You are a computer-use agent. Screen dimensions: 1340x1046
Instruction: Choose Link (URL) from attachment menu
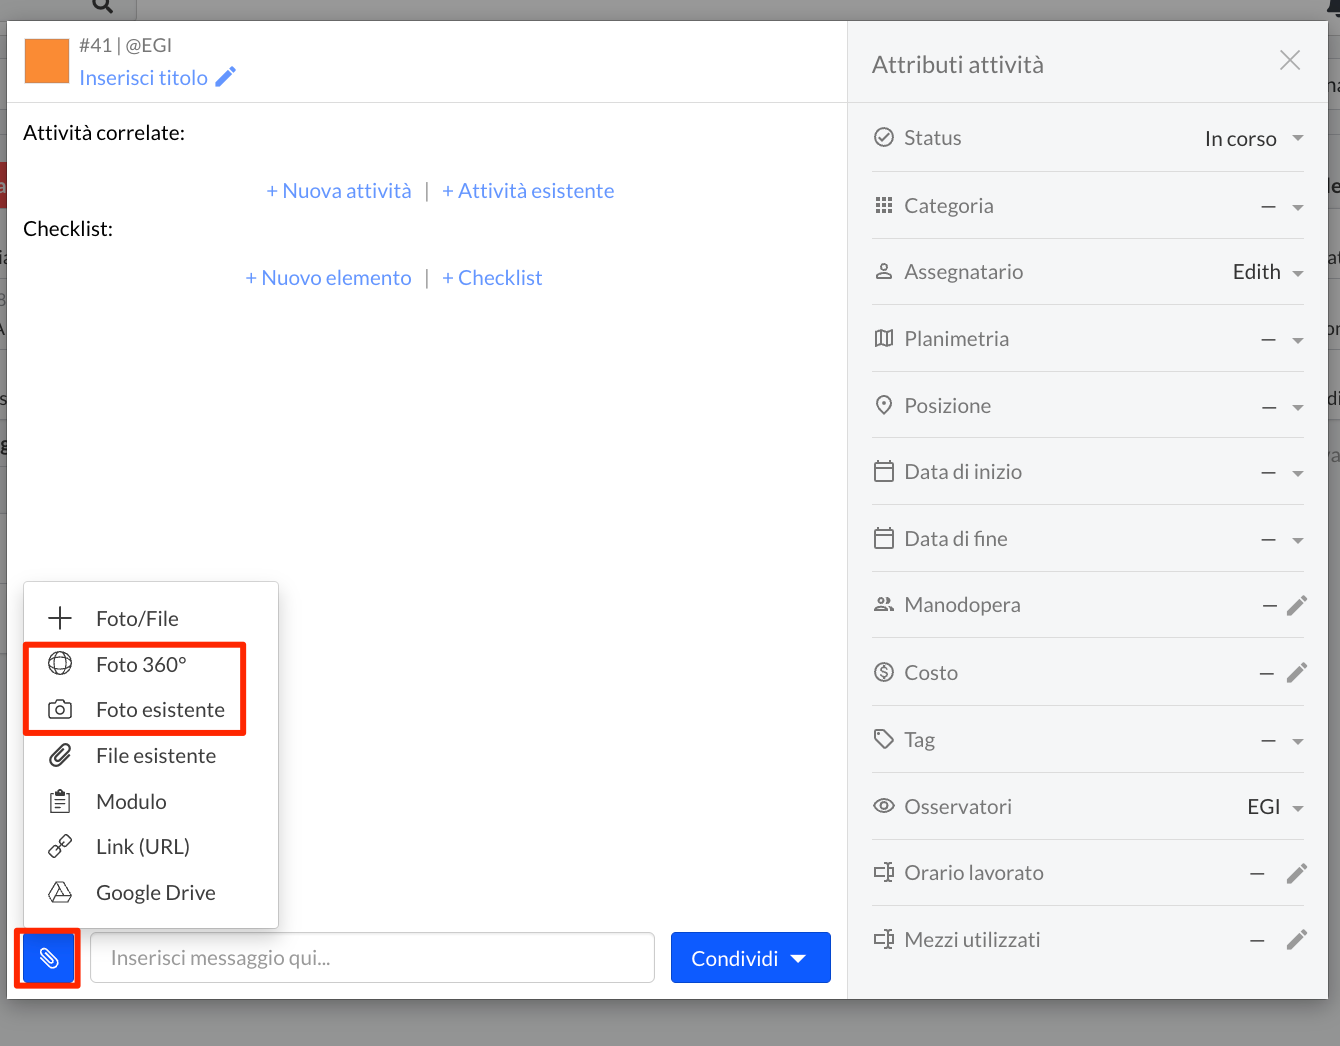point(151,847)
